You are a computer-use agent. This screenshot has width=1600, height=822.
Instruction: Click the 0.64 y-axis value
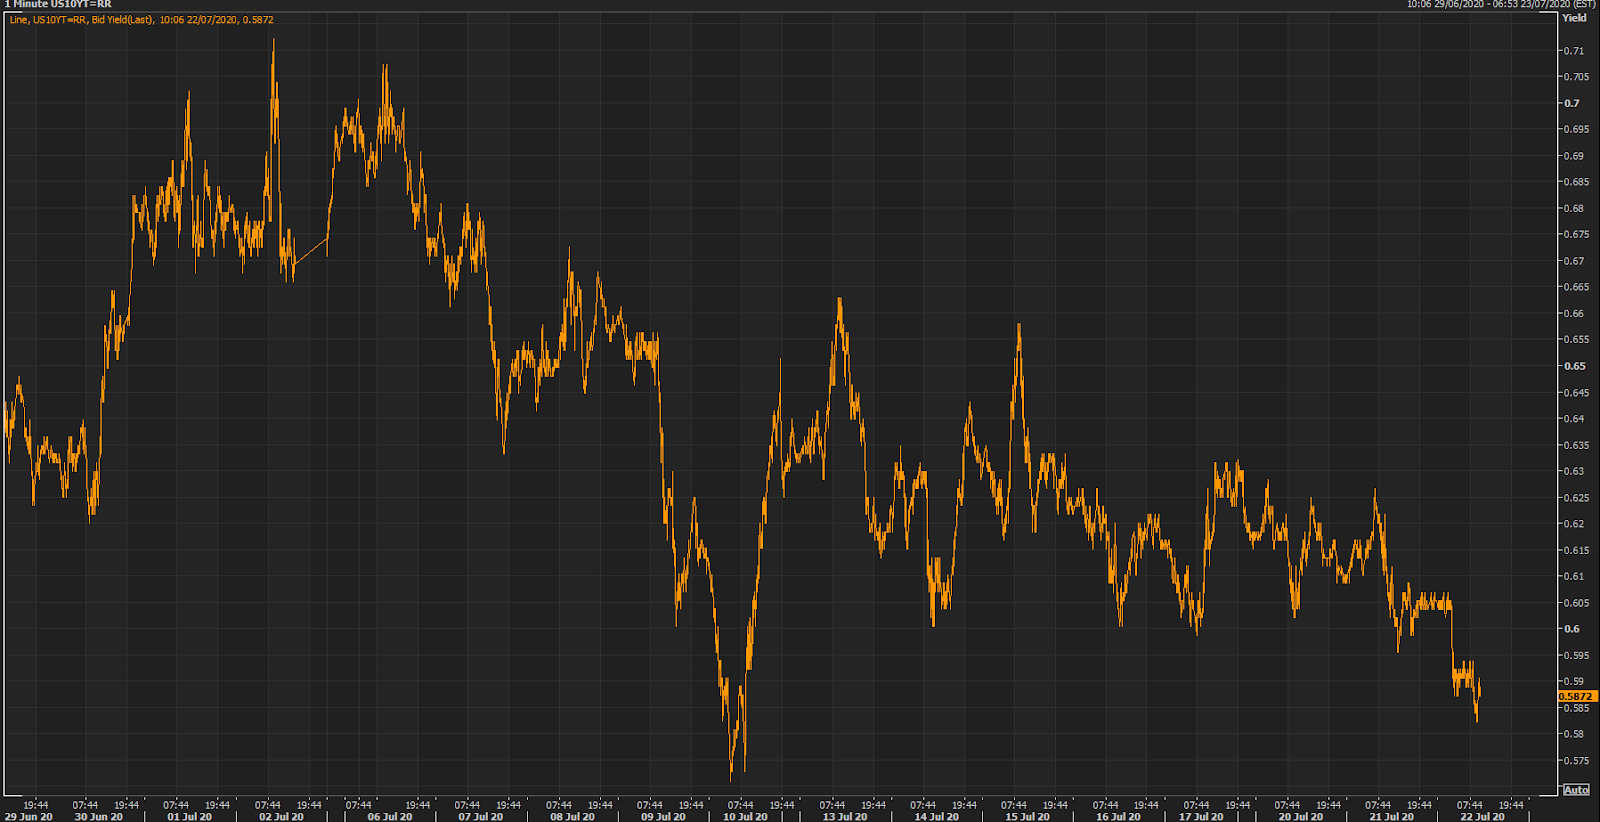[1574, 419]
